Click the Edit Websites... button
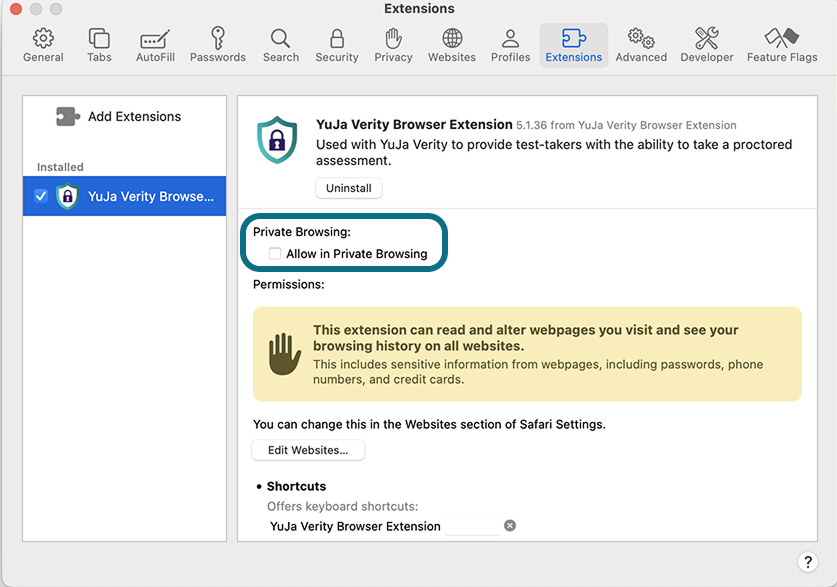This screenshot has height=587, width=837. [x=308, y=450]
